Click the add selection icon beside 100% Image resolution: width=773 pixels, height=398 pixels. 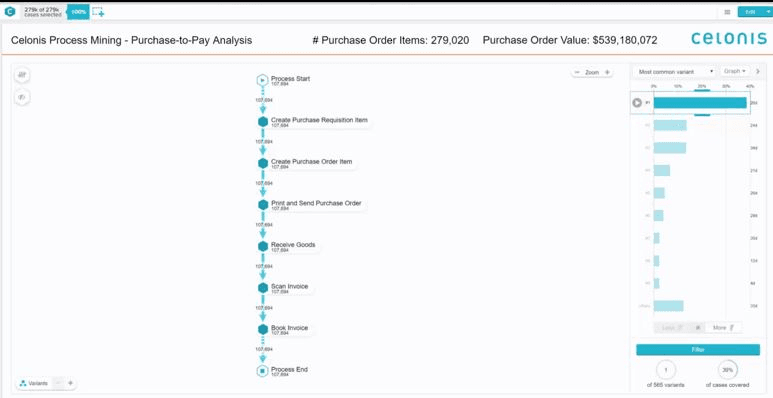coord(98,12)
